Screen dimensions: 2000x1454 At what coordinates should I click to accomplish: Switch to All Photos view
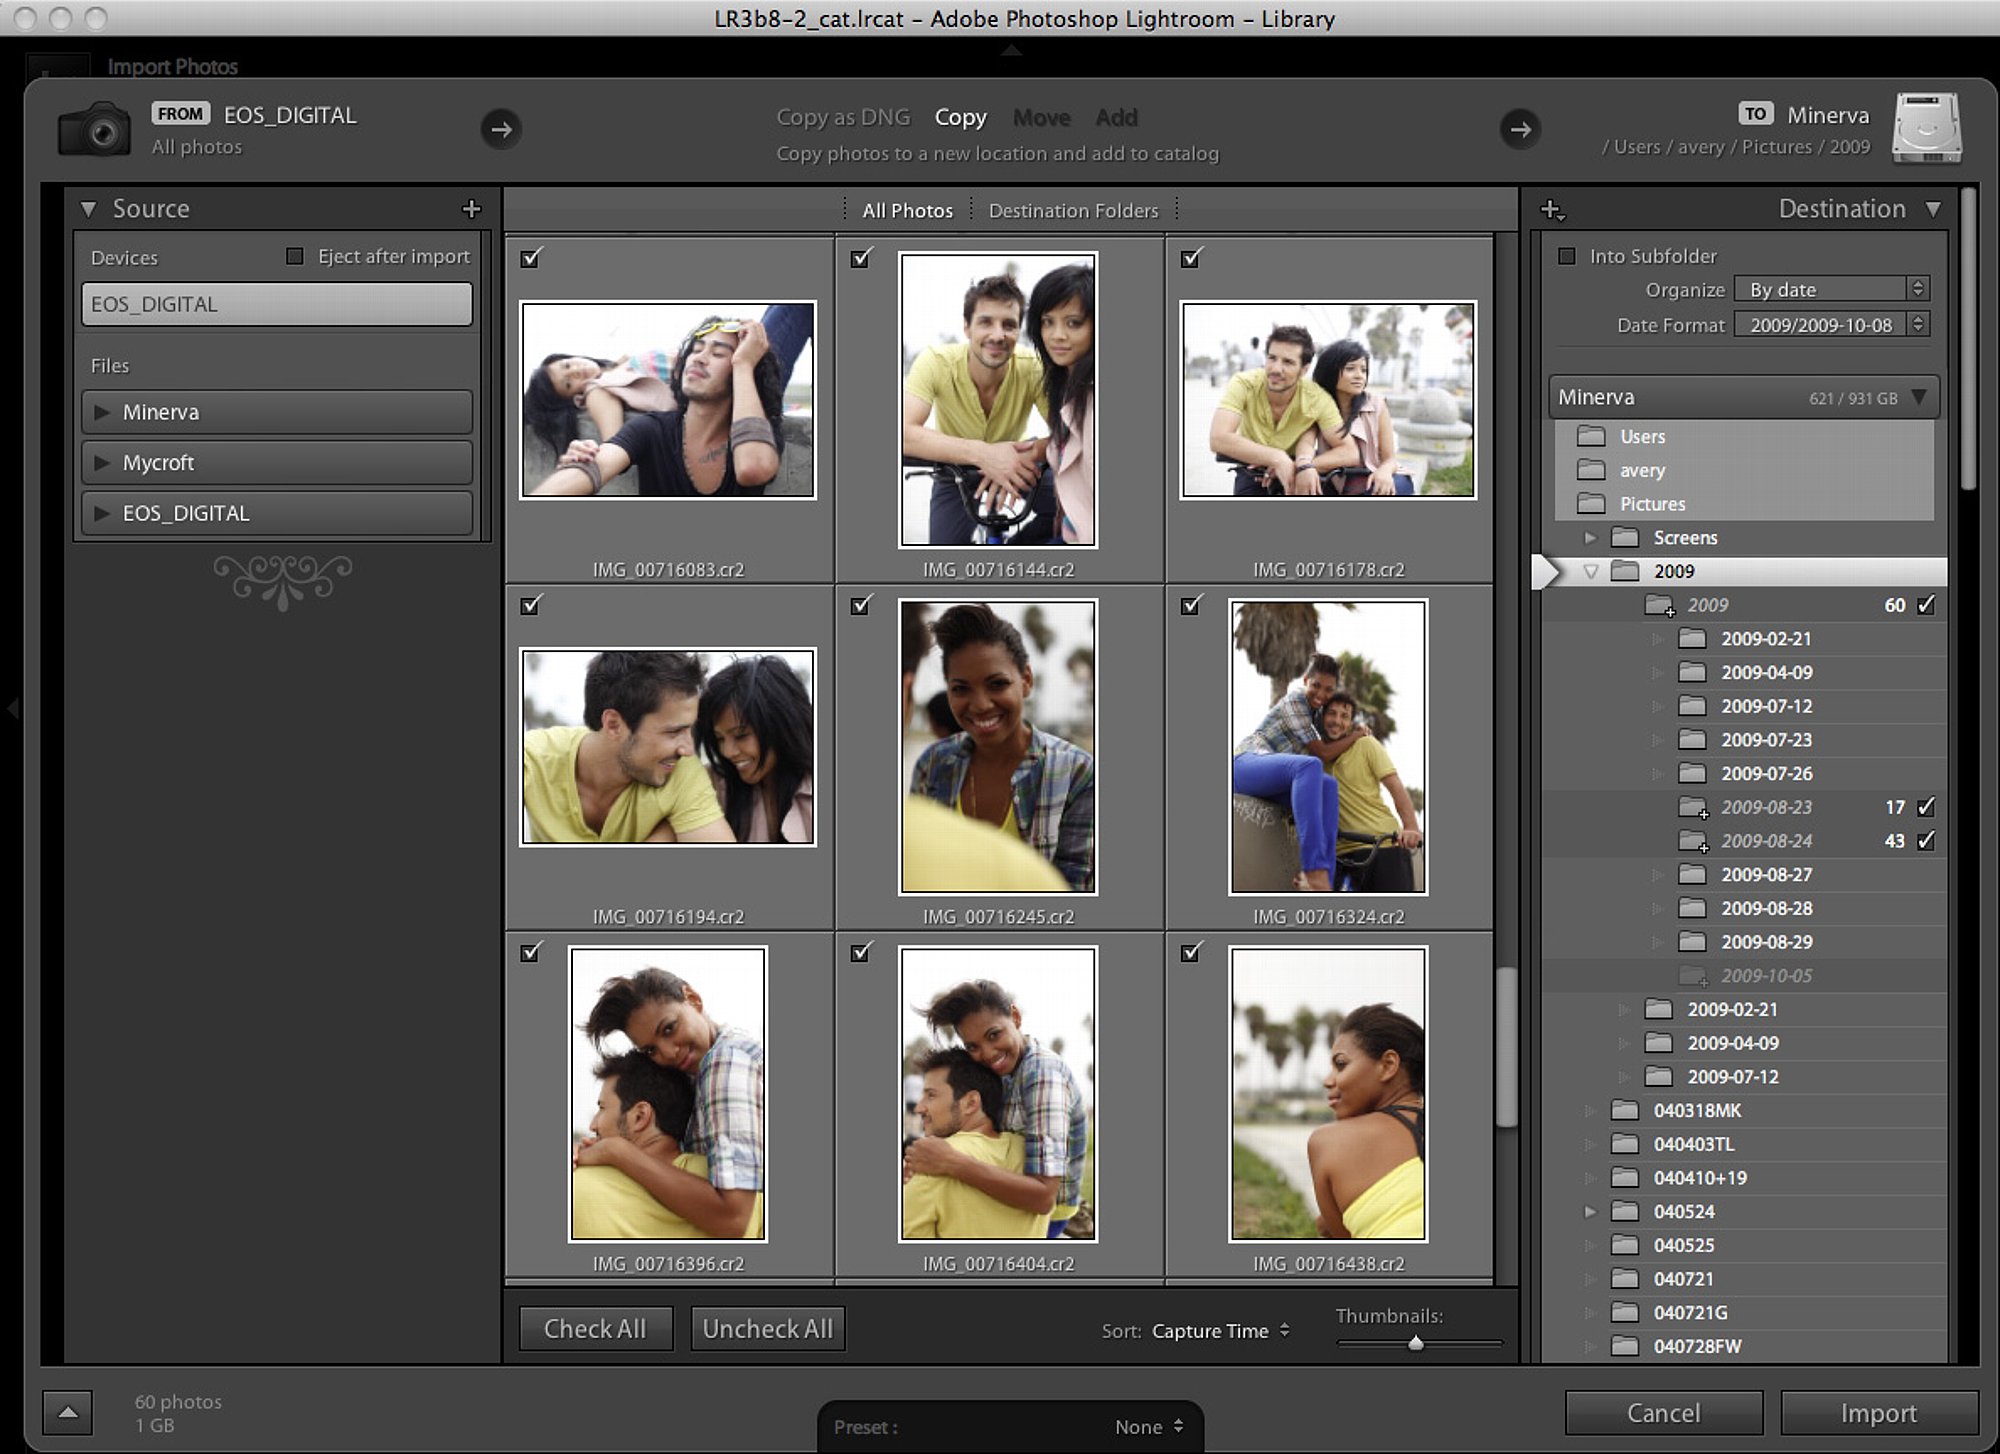tap(907, 211)
